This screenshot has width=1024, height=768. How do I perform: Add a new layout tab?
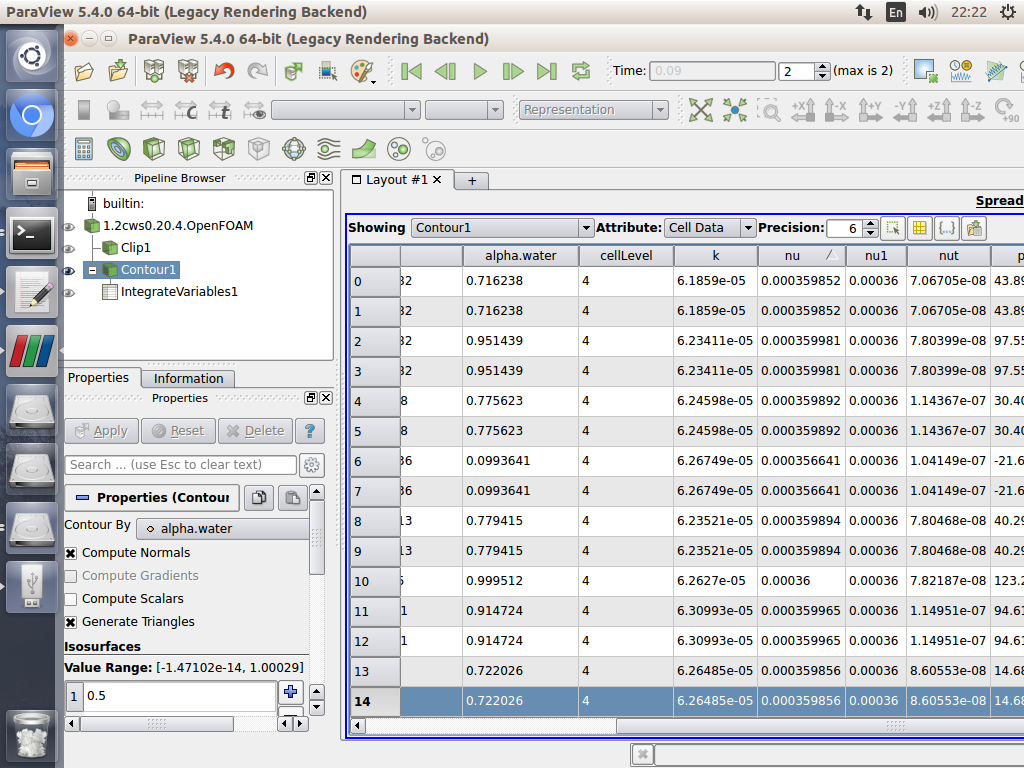click(x=472, y=180)
